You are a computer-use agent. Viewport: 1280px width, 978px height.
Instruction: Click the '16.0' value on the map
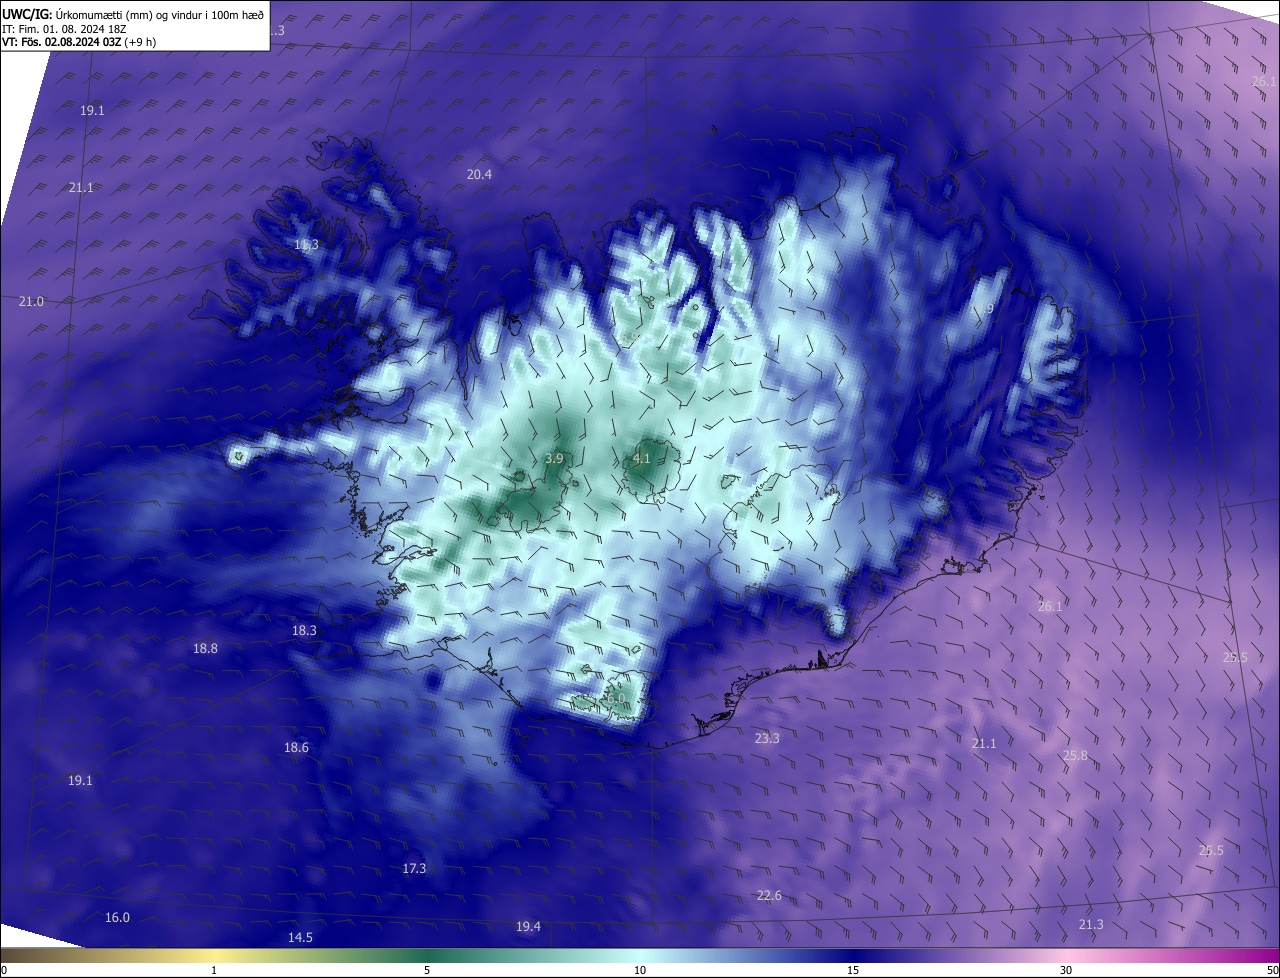(117, 917)
